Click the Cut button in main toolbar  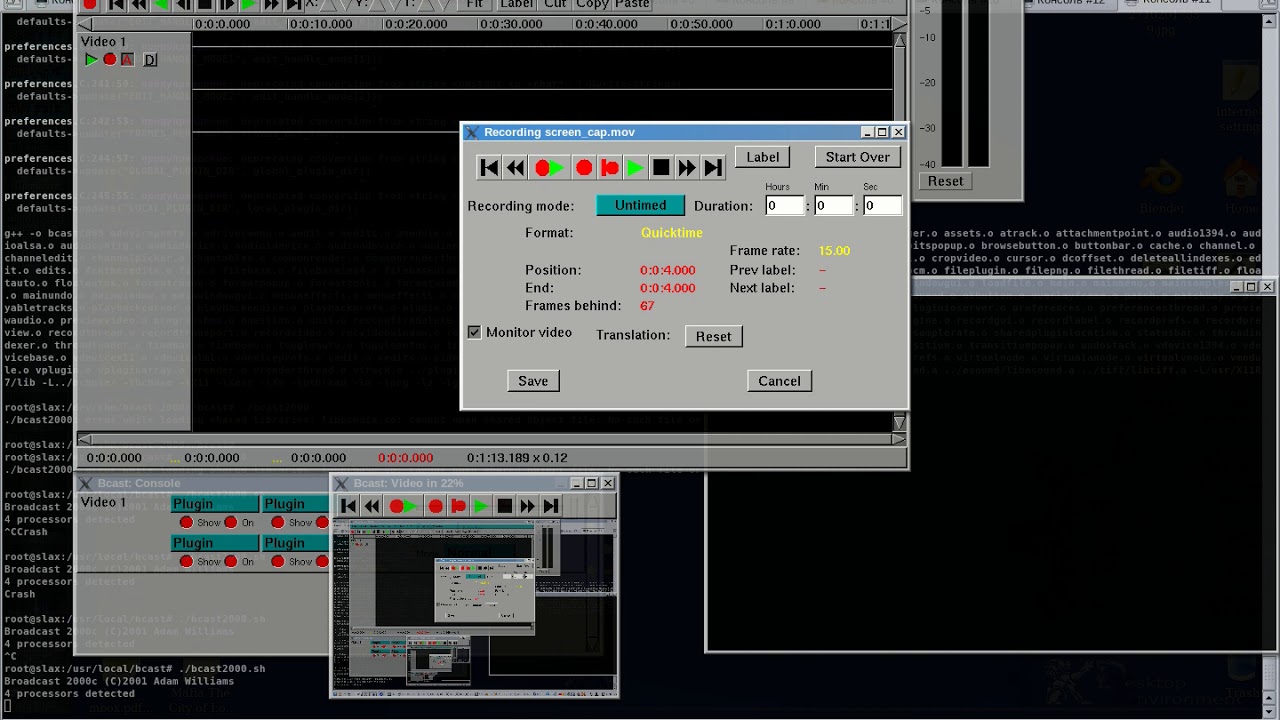point(555,4)
